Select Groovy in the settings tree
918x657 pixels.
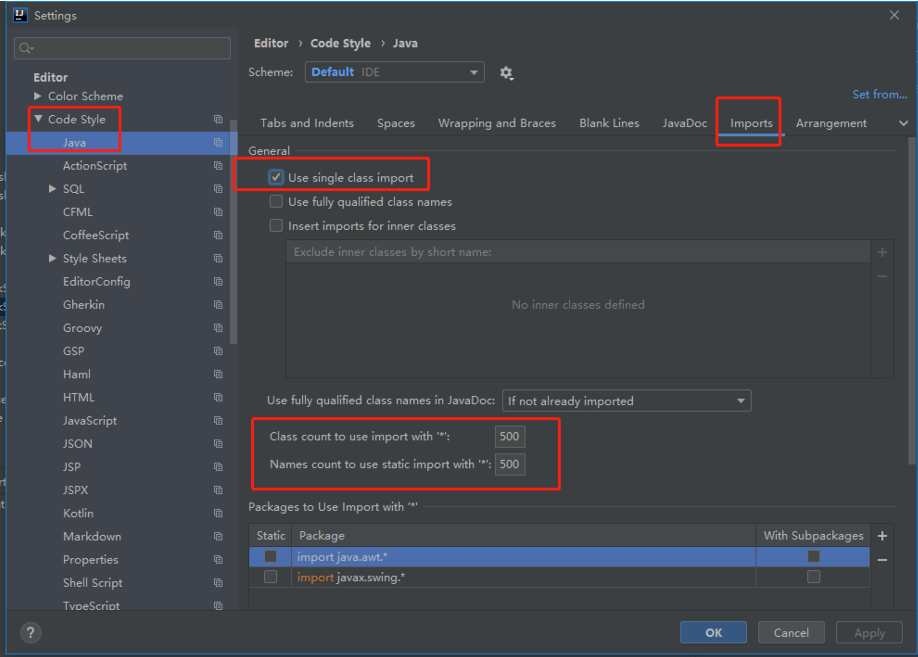point(82,328)
